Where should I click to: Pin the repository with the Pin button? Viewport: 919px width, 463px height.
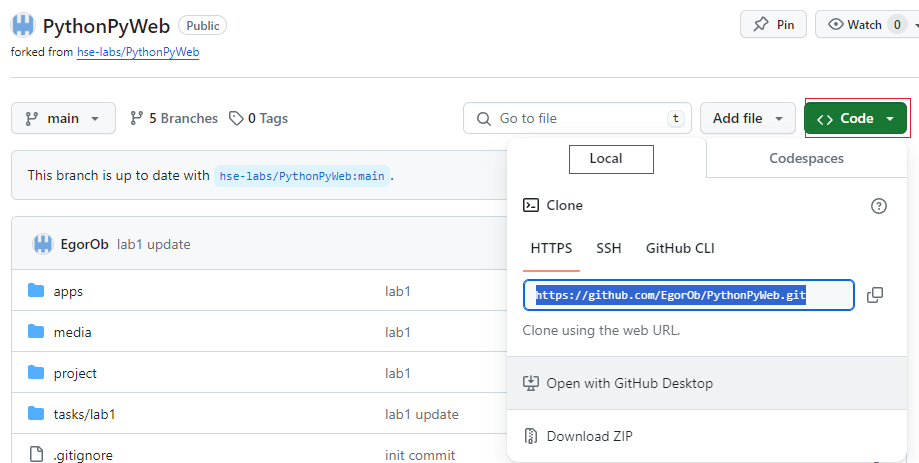774,25
